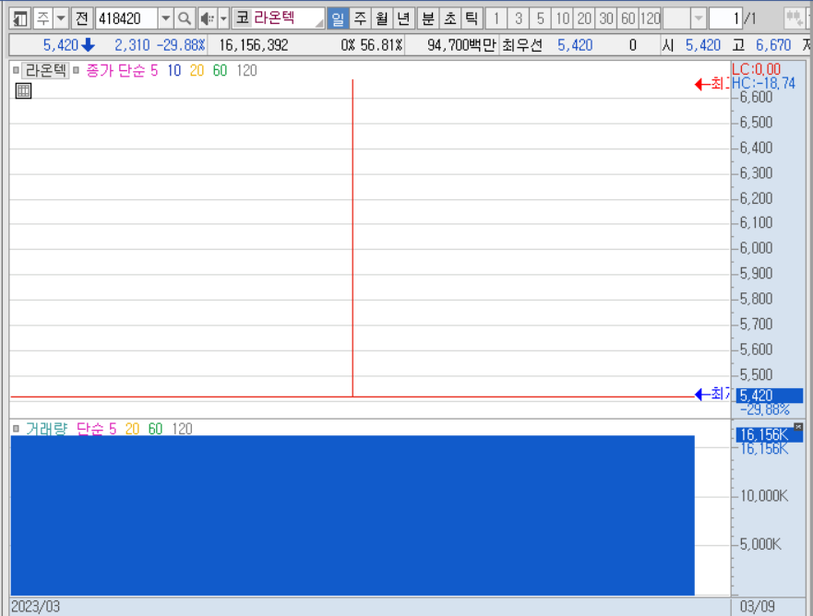The image size is (813, 616).
Task: Select the 년 yearly chart period
Action: 403,19
